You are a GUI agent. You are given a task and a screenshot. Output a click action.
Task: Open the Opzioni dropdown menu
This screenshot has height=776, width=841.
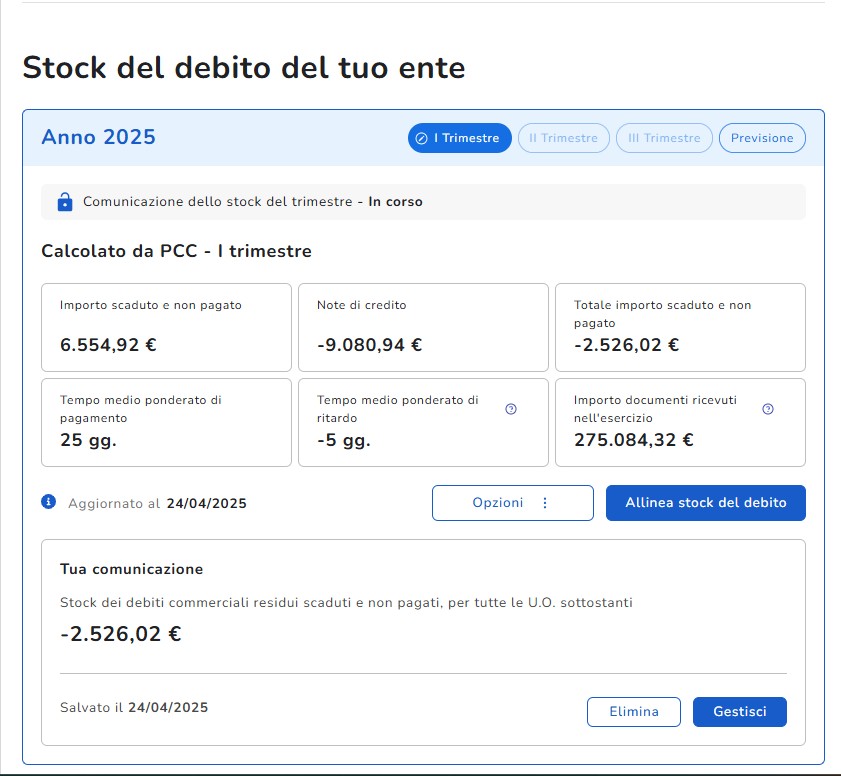(x=513, y=503)
